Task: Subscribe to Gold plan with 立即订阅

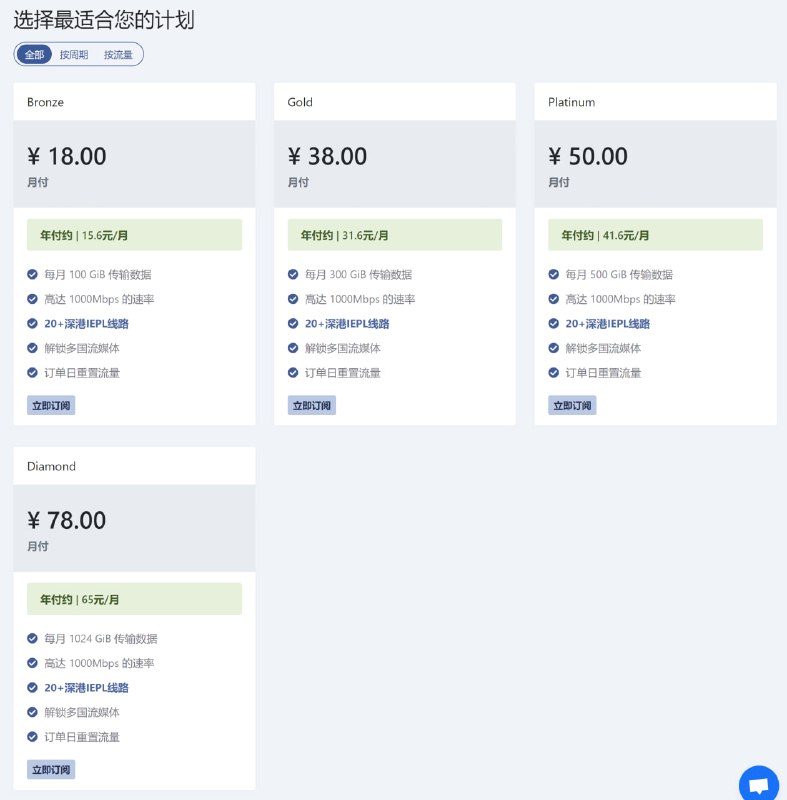Action: pyautogui.click(x=312, y=405)
